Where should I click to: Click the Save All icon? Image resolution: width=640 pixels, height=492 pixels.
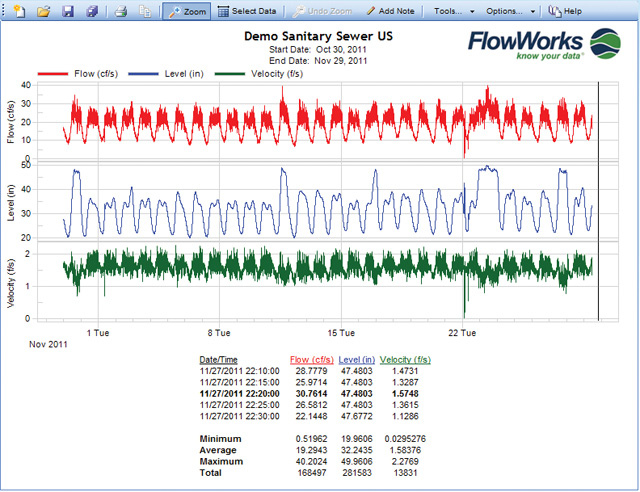pos(92,11)
